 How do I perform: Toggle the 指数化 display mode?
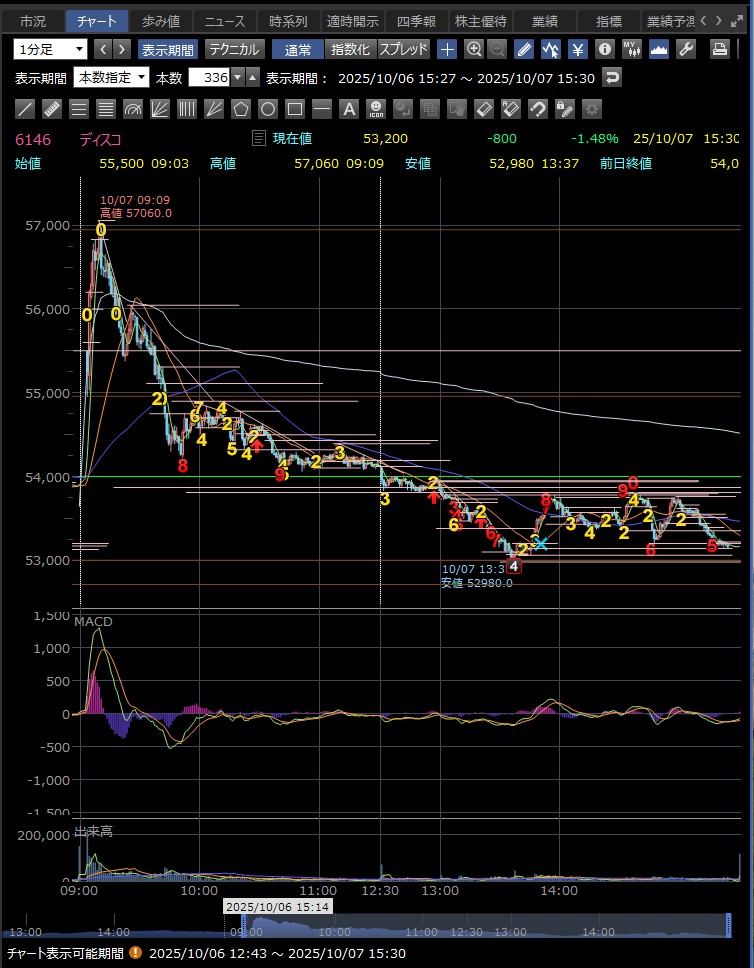350,49
